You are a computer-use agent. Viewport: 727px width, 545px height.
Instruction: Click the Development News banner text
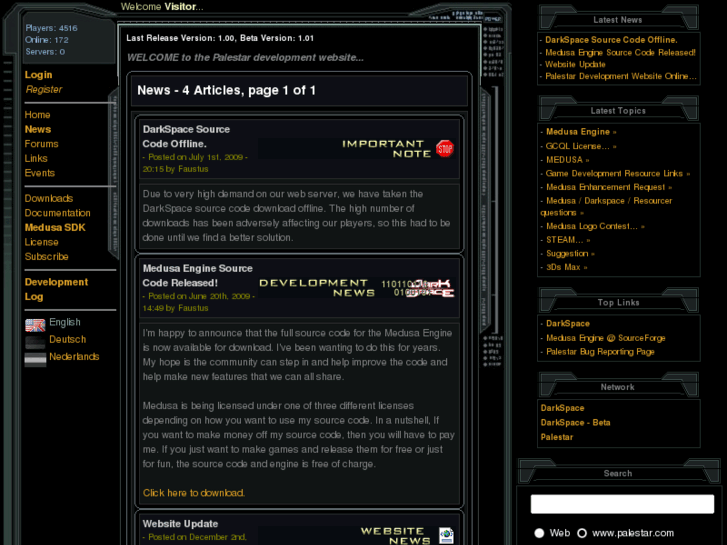(x=317, y=288)
